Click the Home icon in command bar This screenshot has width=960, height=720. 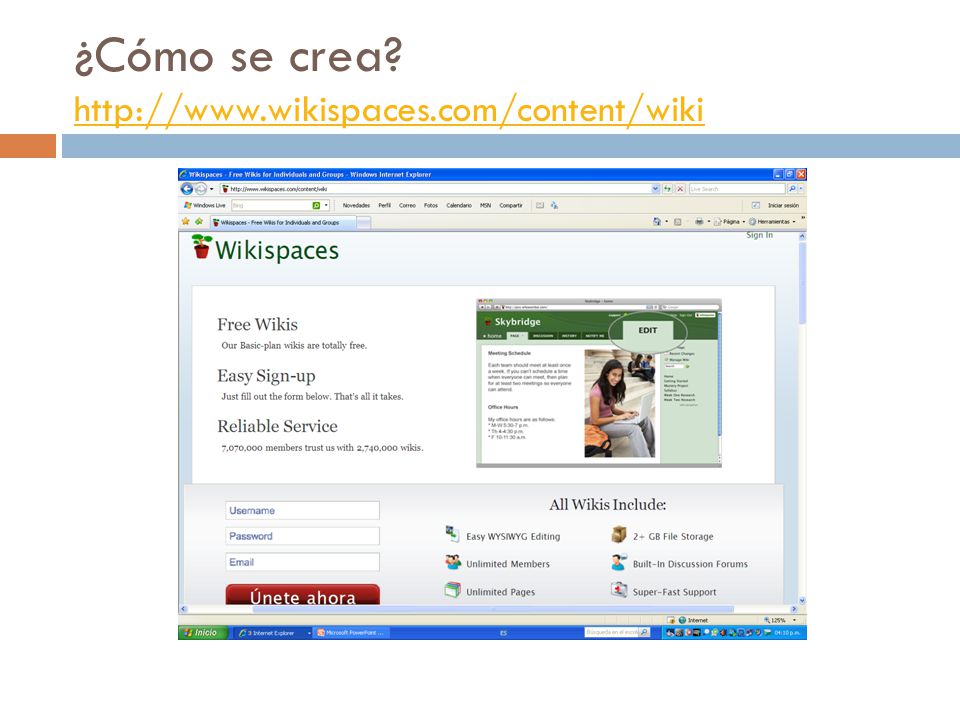(x=657, y=222)
